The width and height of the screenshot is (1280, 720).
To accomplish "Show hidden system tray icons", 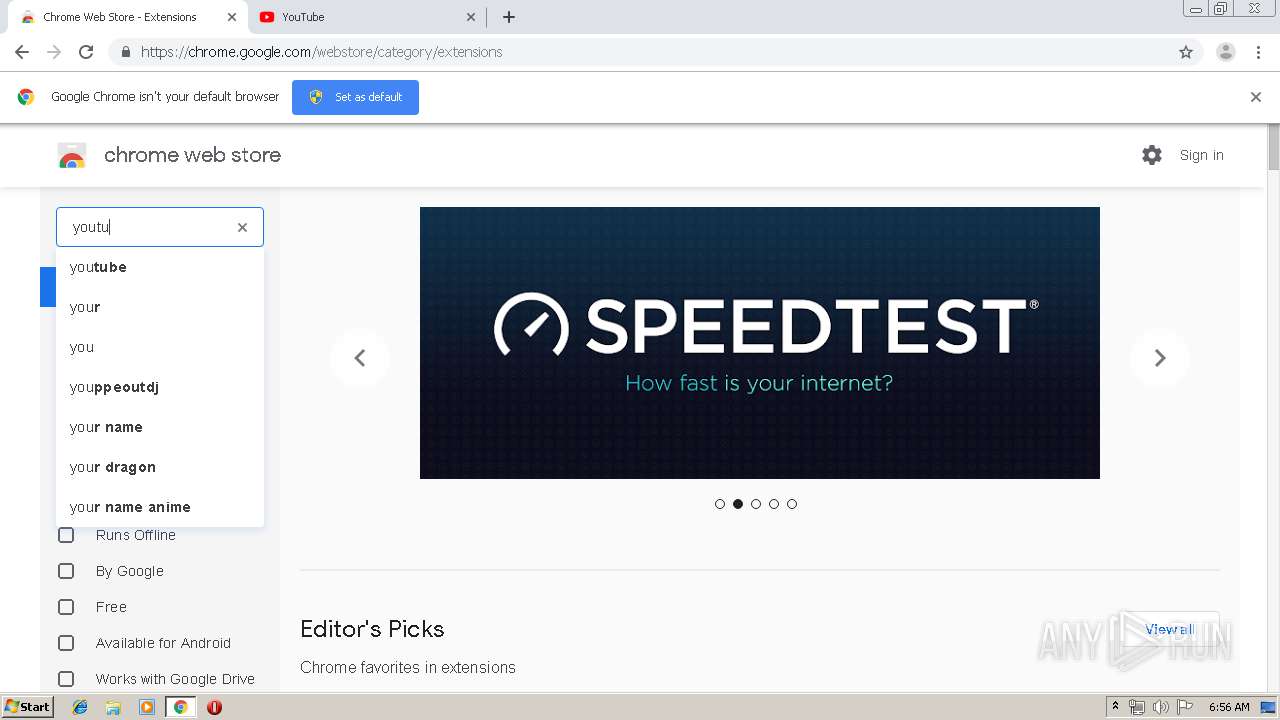I will (1116, 707).
